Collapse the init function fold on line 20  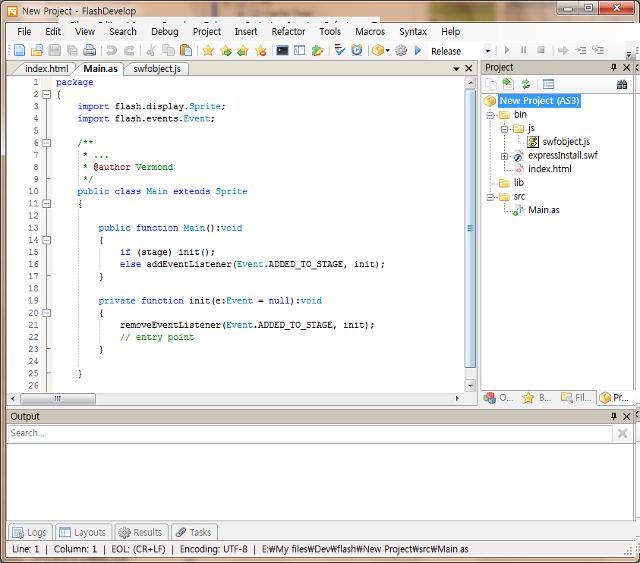click(47, 313)
